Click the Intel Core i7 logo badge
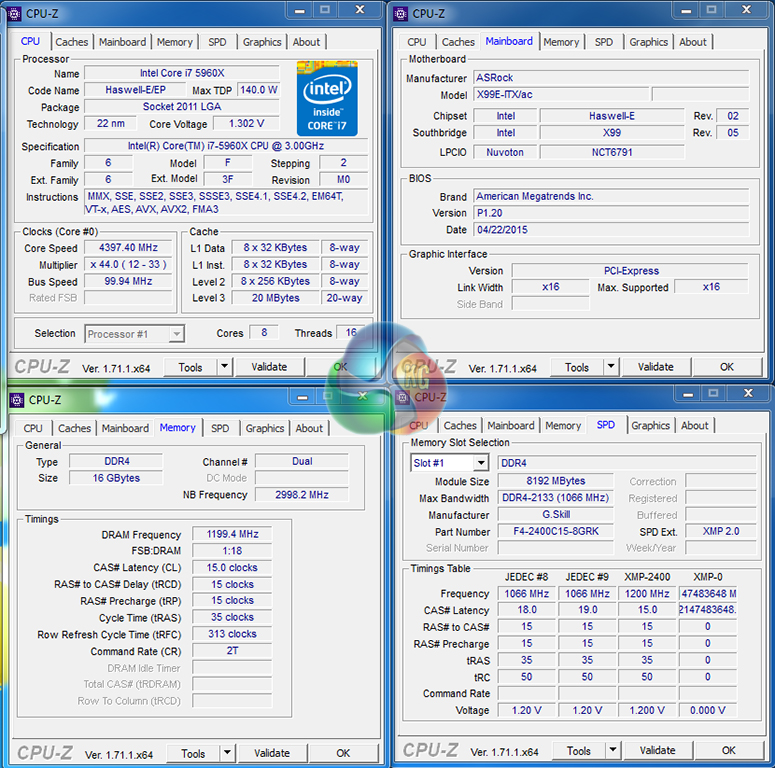 point(327,98)
